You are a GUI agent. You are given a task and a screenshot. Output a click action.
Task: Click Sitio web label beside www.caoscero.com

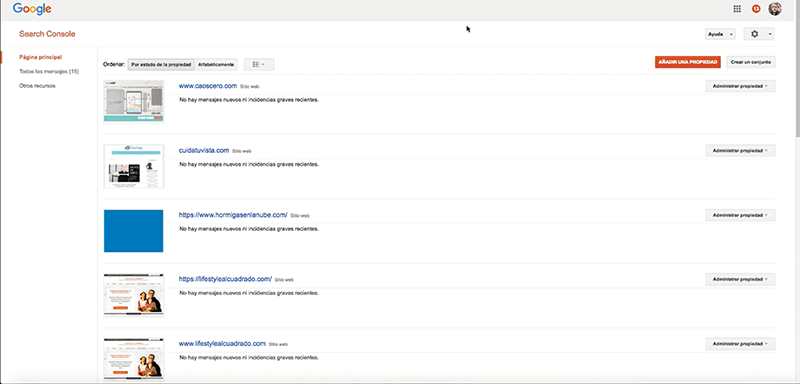(249, 87)
